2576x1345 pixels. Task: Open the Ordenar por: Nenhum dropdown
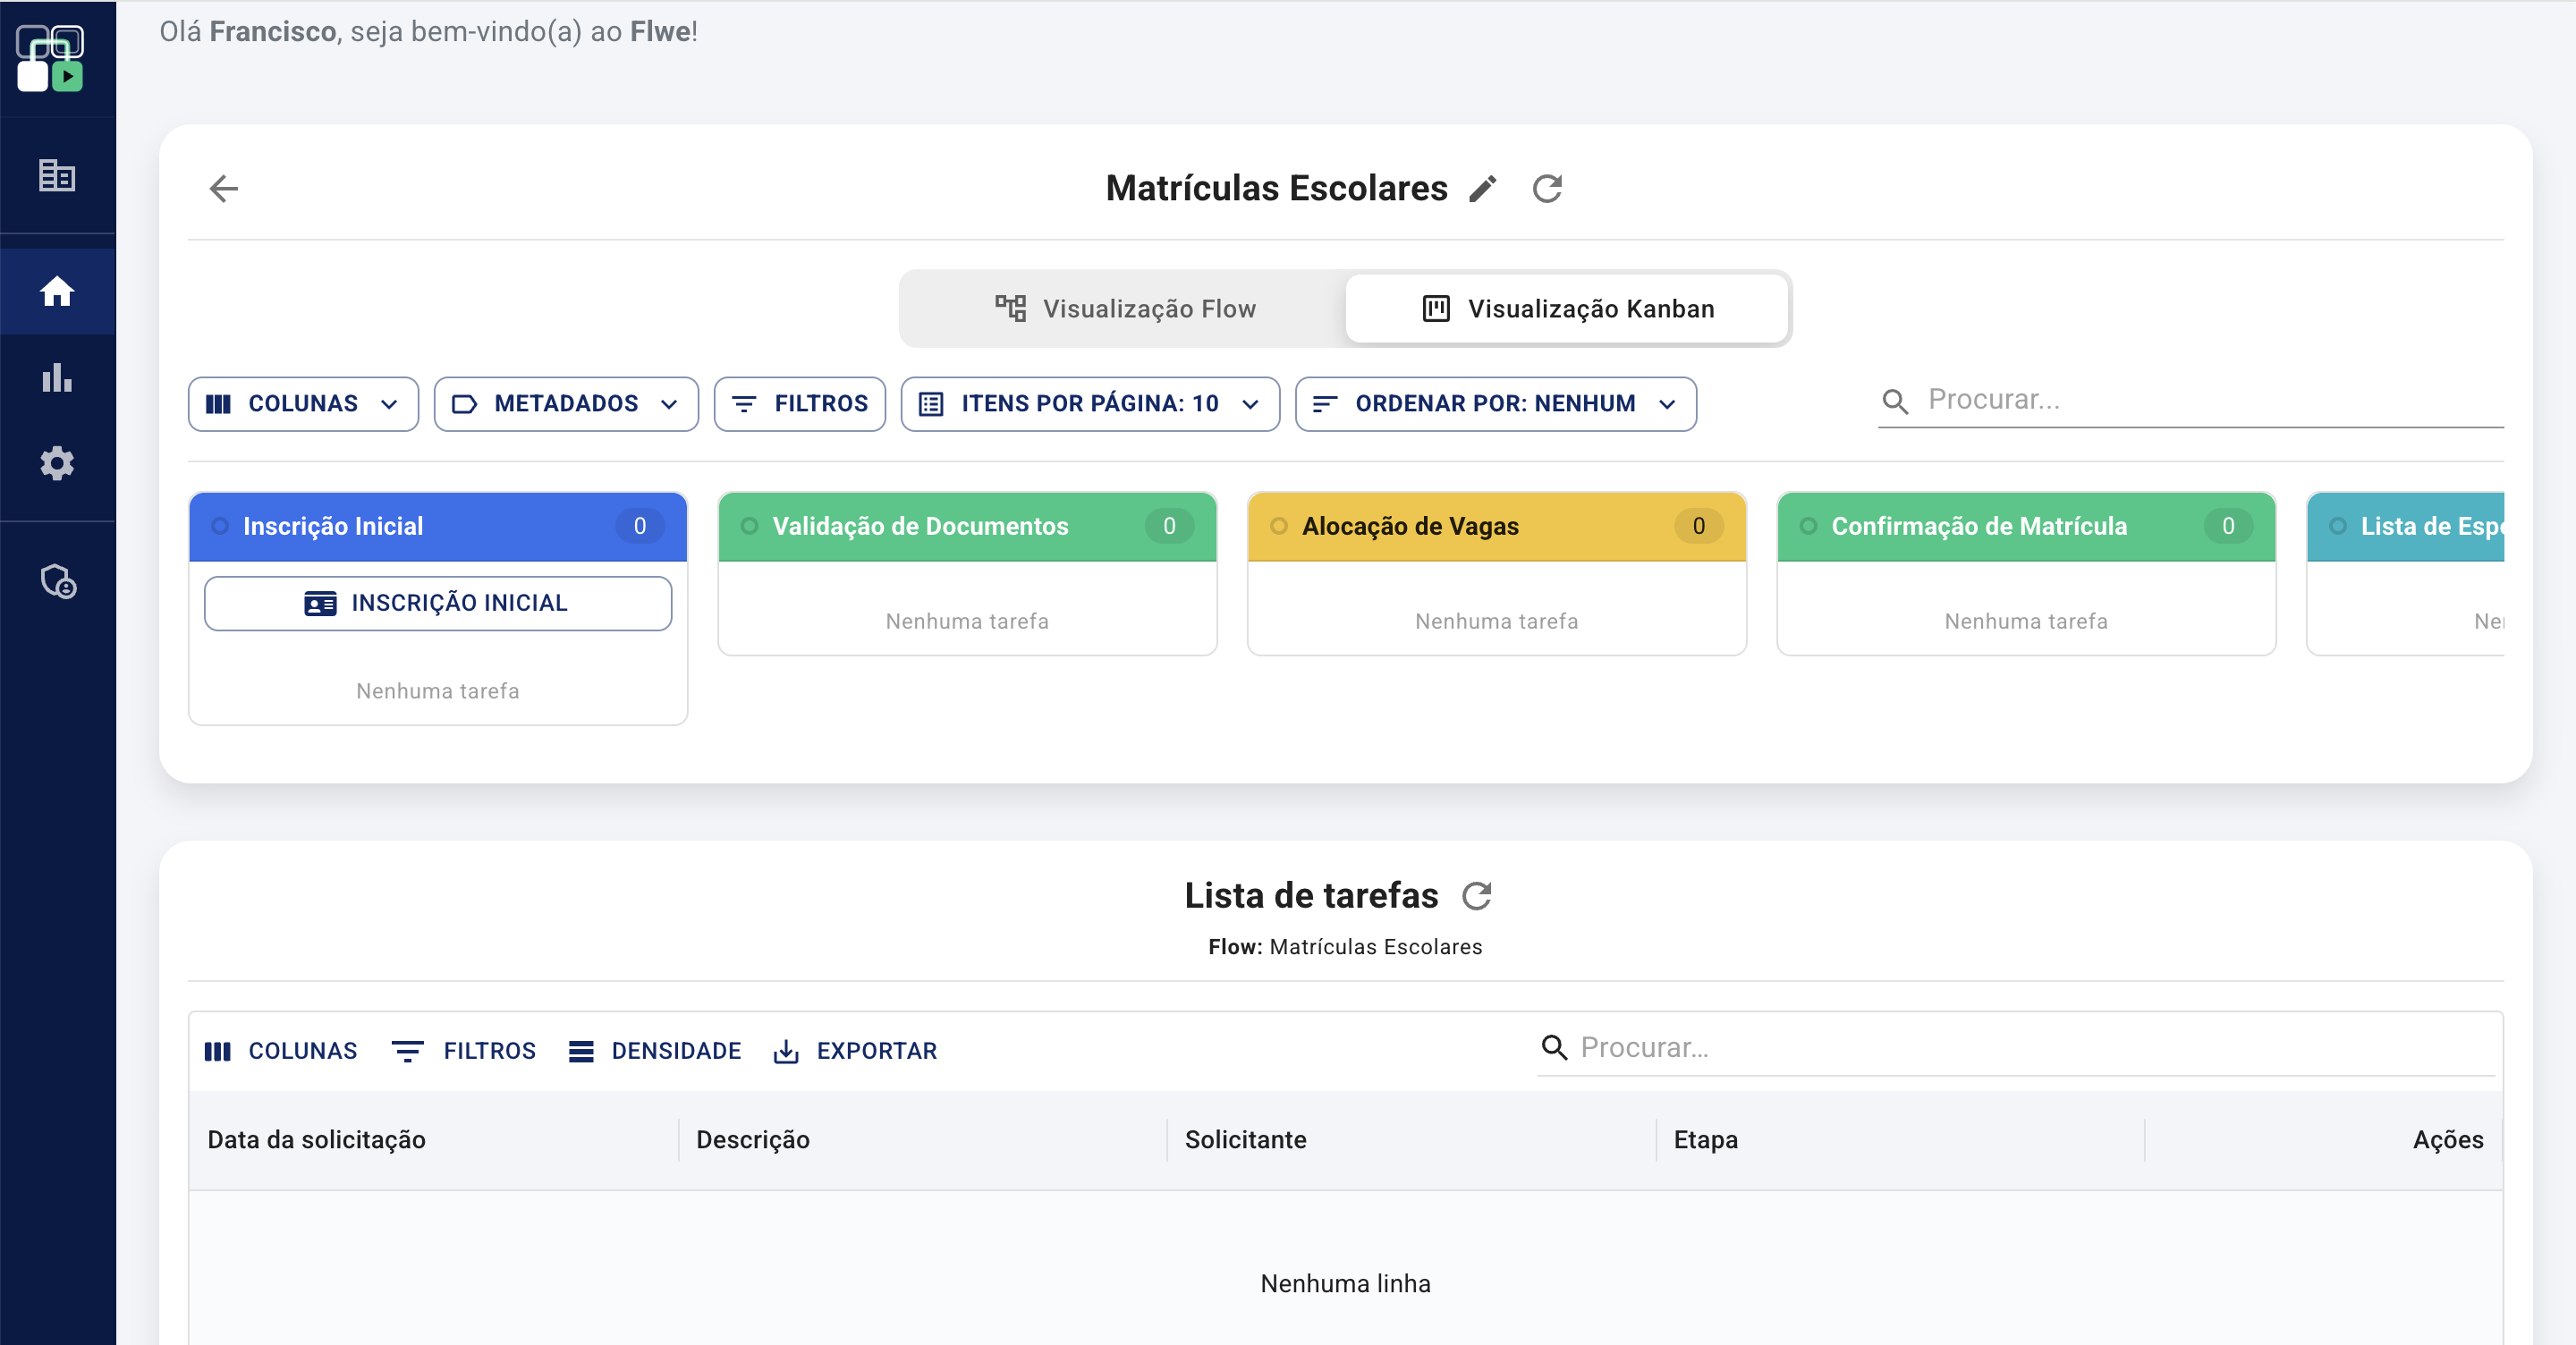click(1495, 404)
